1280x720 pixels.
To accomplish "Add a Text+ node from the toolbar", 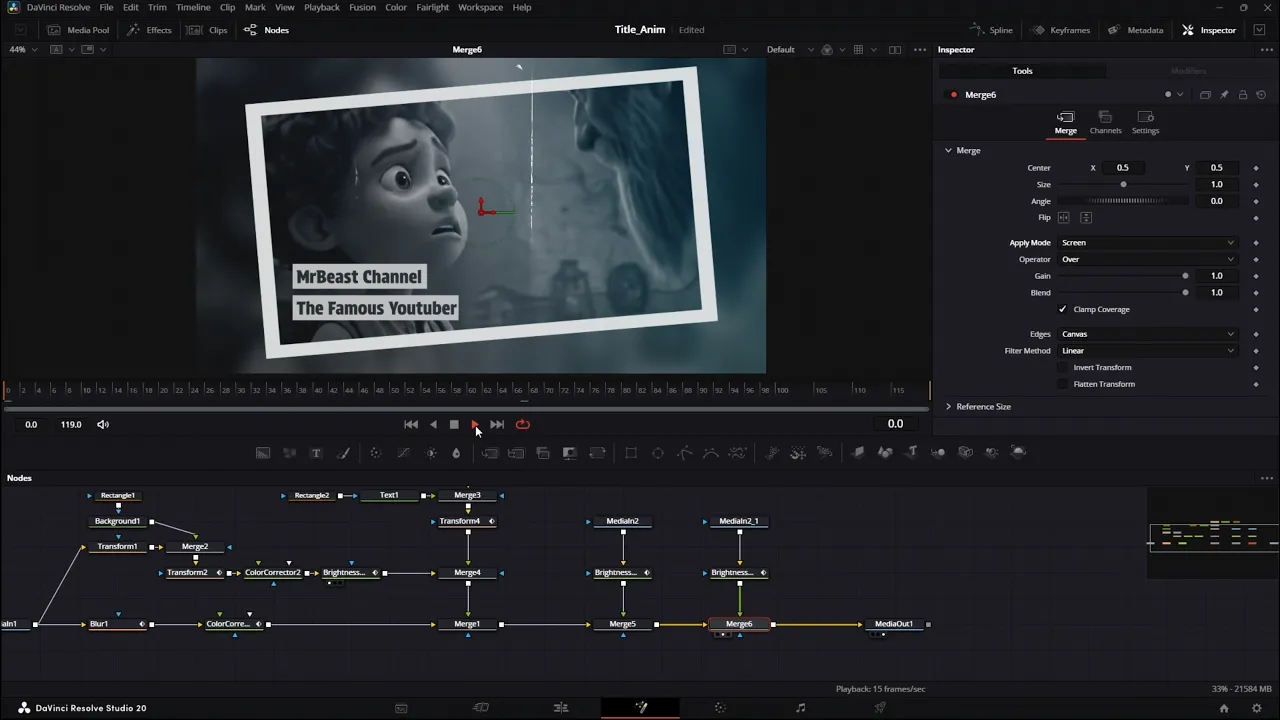I will tap(316, 453).
